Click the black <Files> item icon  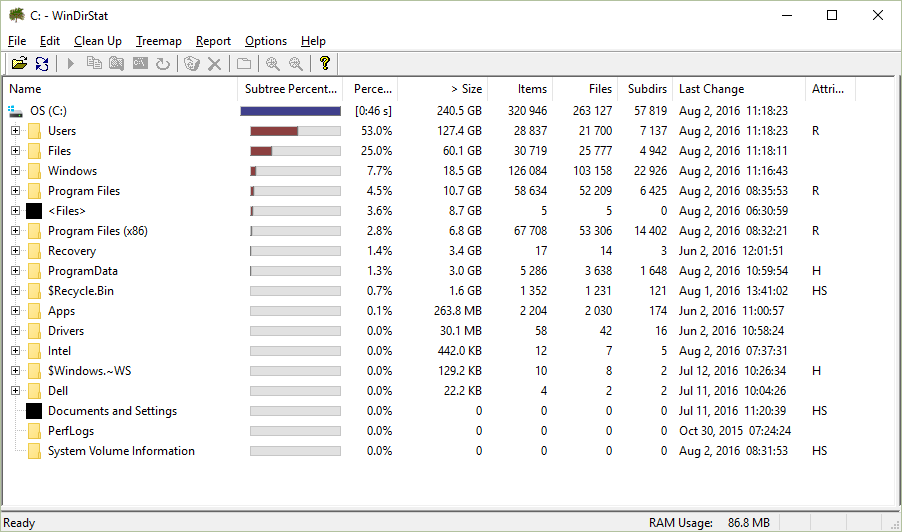pos(34,211)
